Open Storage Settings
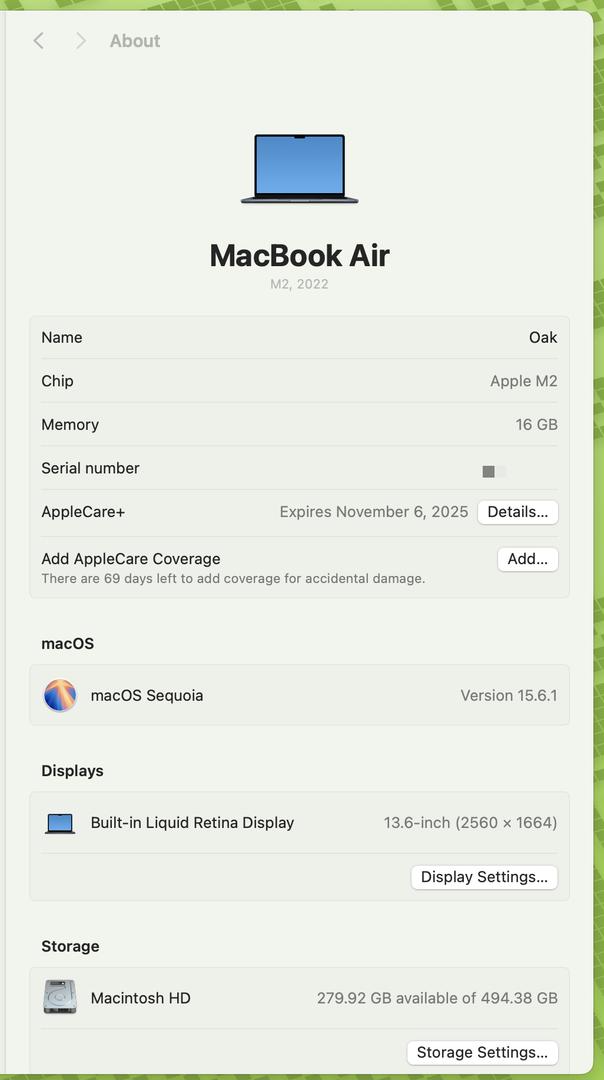The image size is (604, 1080). pyautogui.click(x=482, y=1052)
